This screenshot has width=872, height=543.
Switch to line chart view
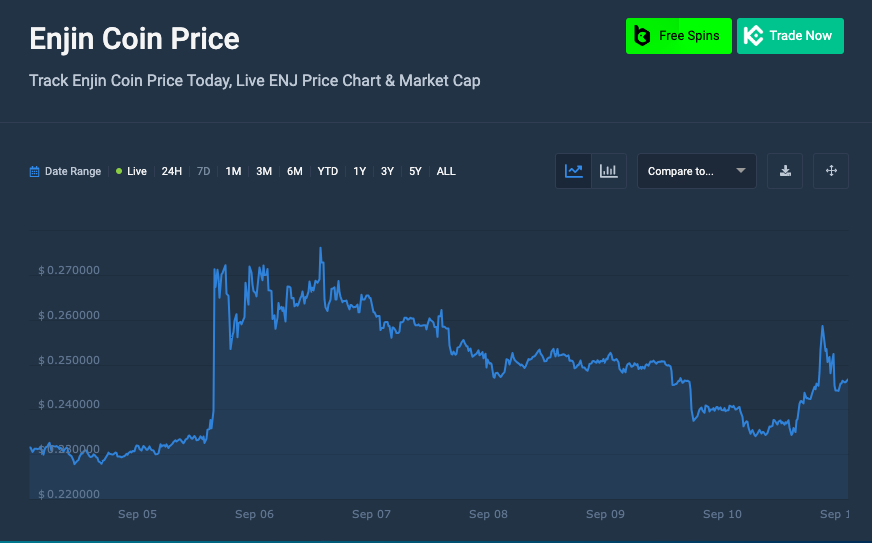pos(574,171)
